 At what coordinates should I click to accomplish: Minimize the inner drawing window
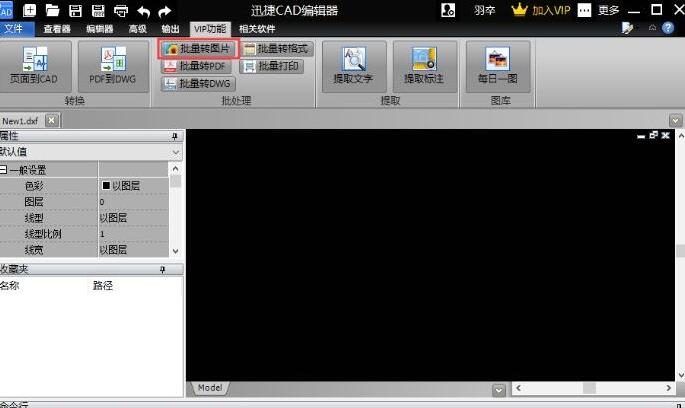tap(641, 136)
